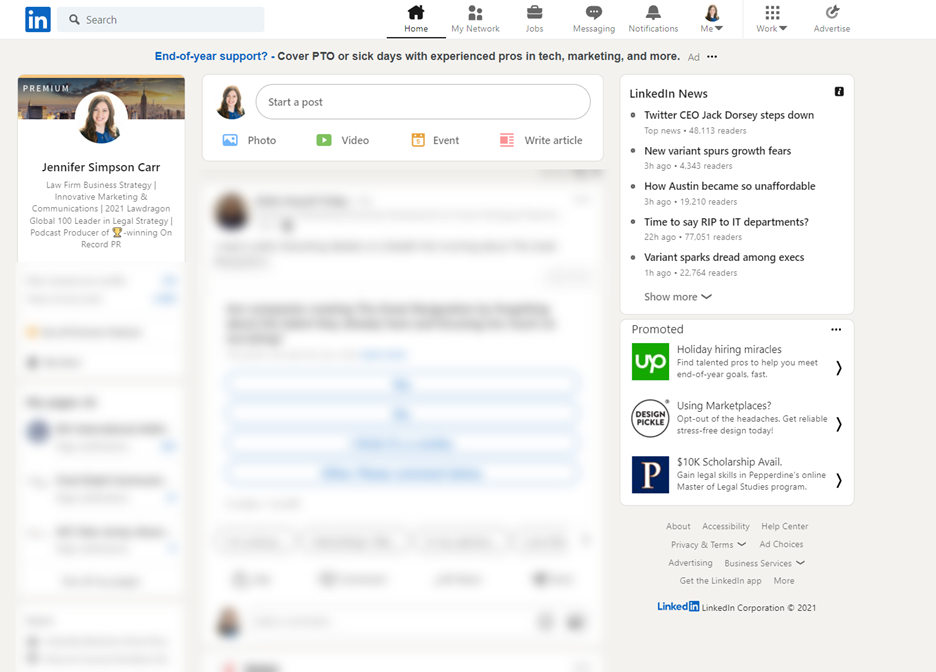
Task: Add a Video to post
Action: 343,140
